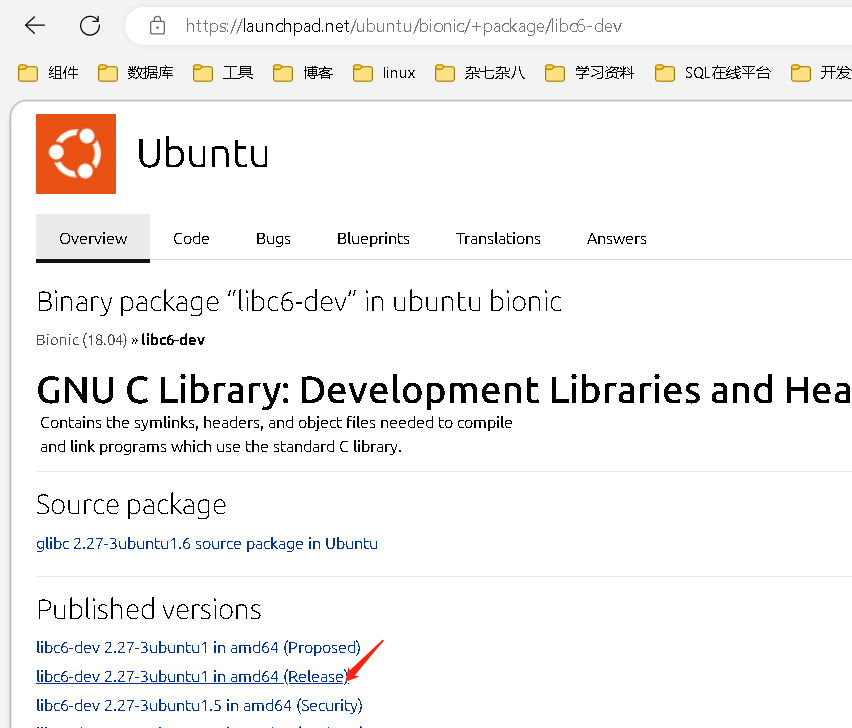Click the Ubuntu logo image

point(76,154)
